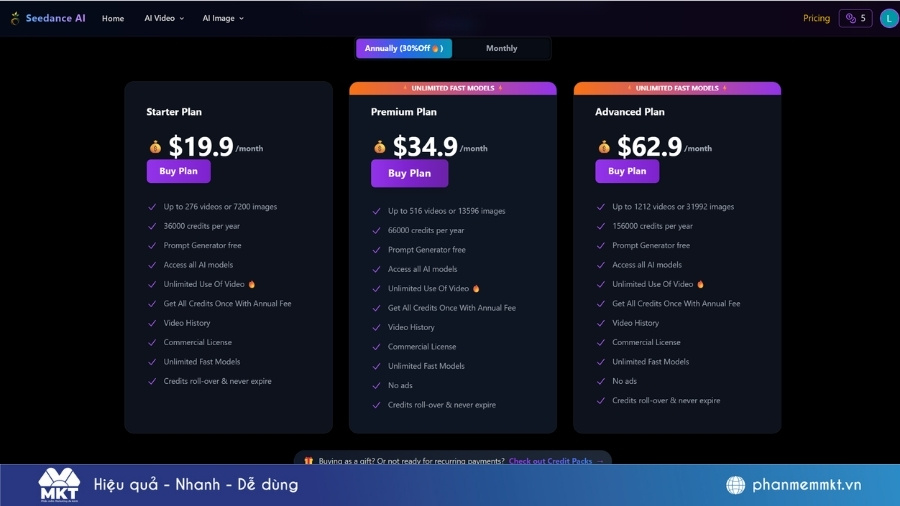Image resolution: width=900 pixels, height=506 pixels.
Task: Click the Premium Plan heading
Action: click(x=404, y=112)
